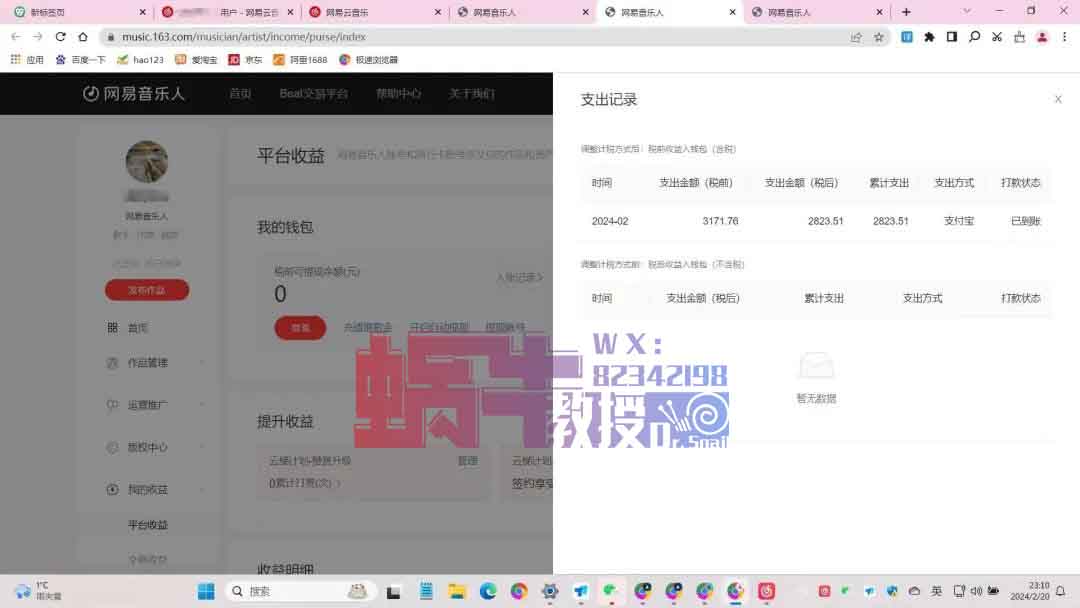Click the Windows taskbar search box
This screenshot has height=608, width=1080.
(x=300, y=591)
